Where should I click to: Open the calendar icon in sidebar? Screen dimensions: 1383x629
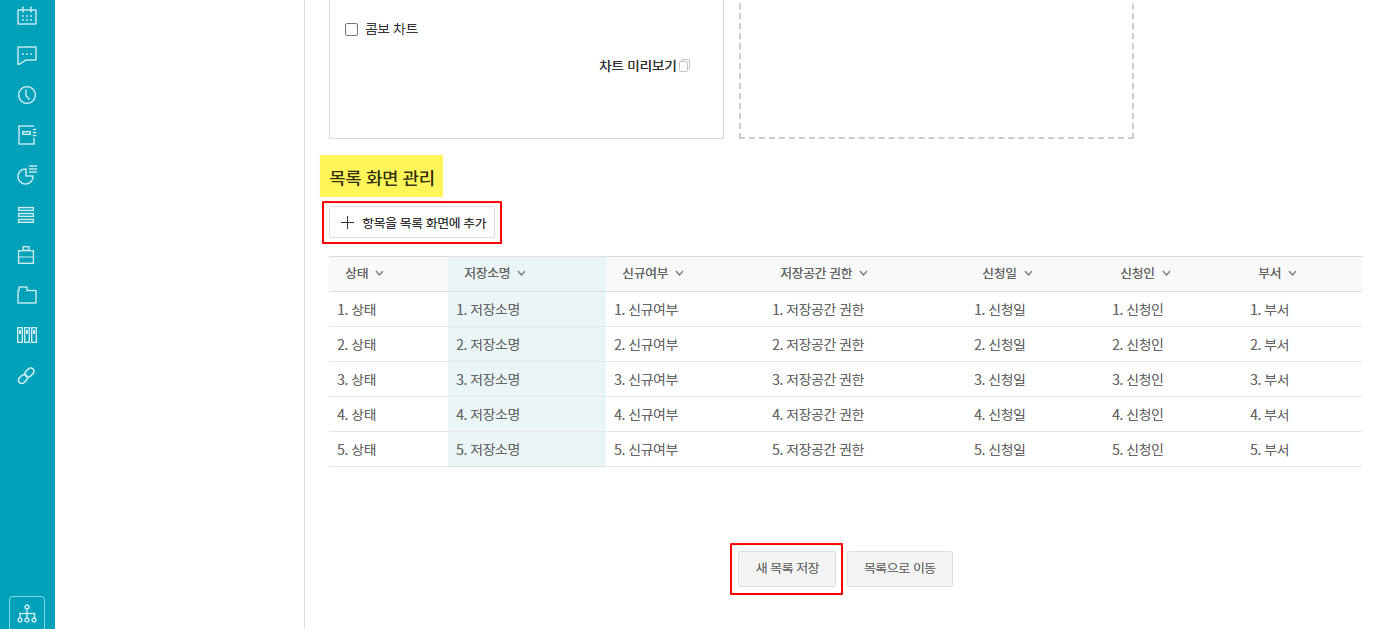click(27, 15)
